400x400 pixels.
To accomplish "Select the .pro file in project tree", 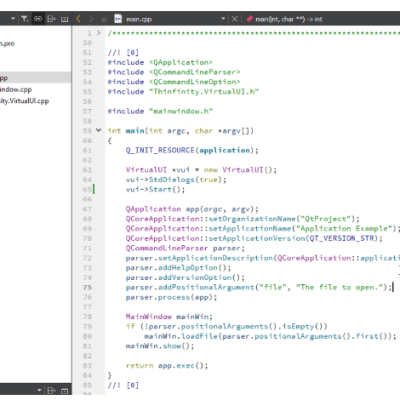I will tap(7, 43).
